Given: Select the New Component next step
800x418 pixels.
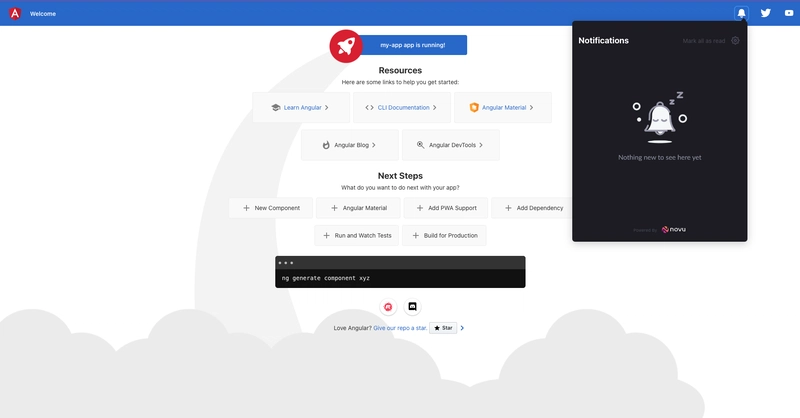Looking at the screenshot, I should [271, 208].
